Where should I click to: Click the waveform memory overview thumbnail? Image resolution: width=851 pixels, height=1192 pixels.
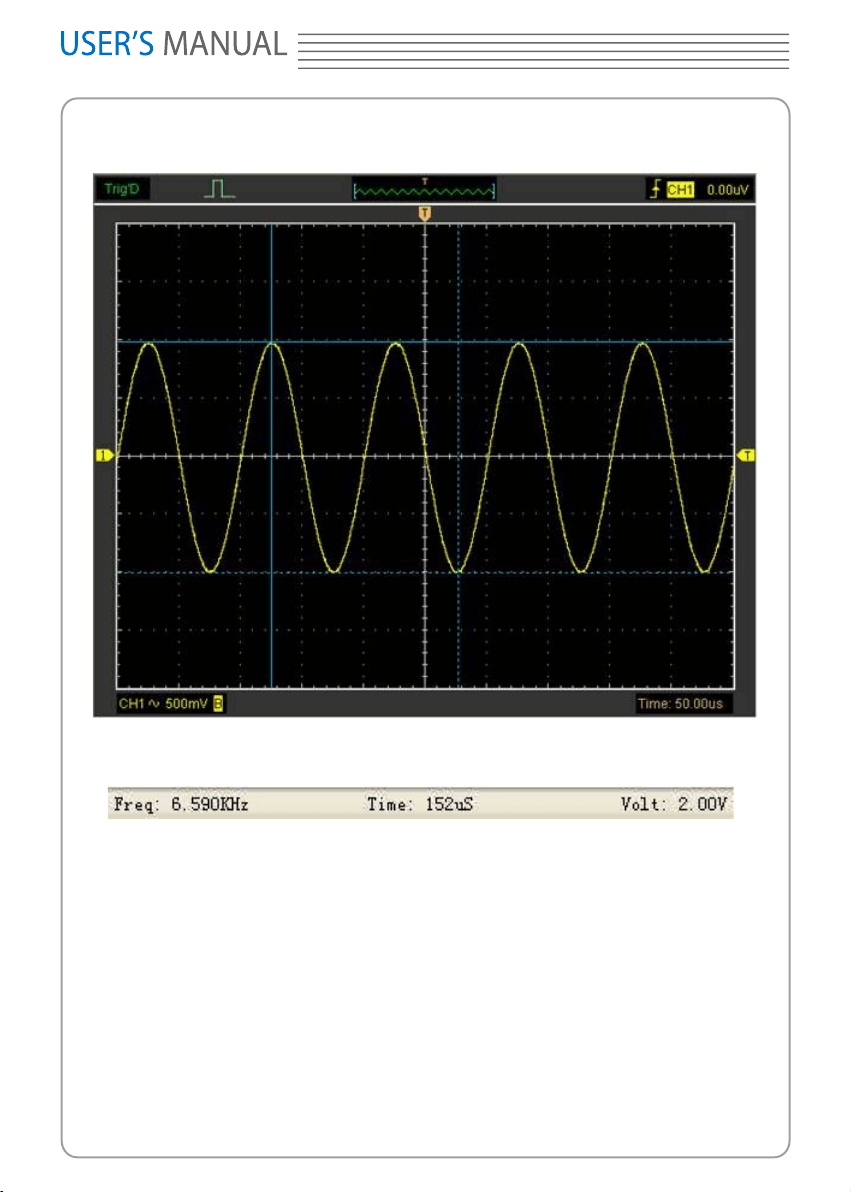424,189
